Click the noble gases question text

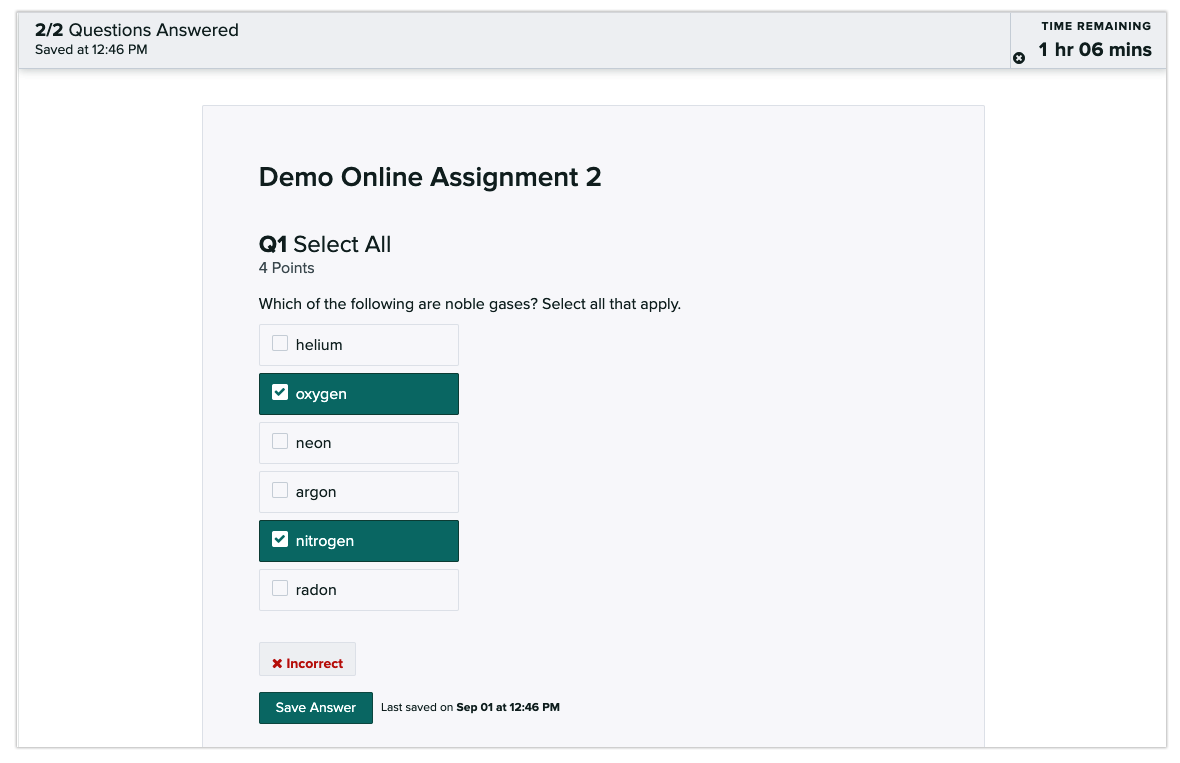[x=470, y=304]
